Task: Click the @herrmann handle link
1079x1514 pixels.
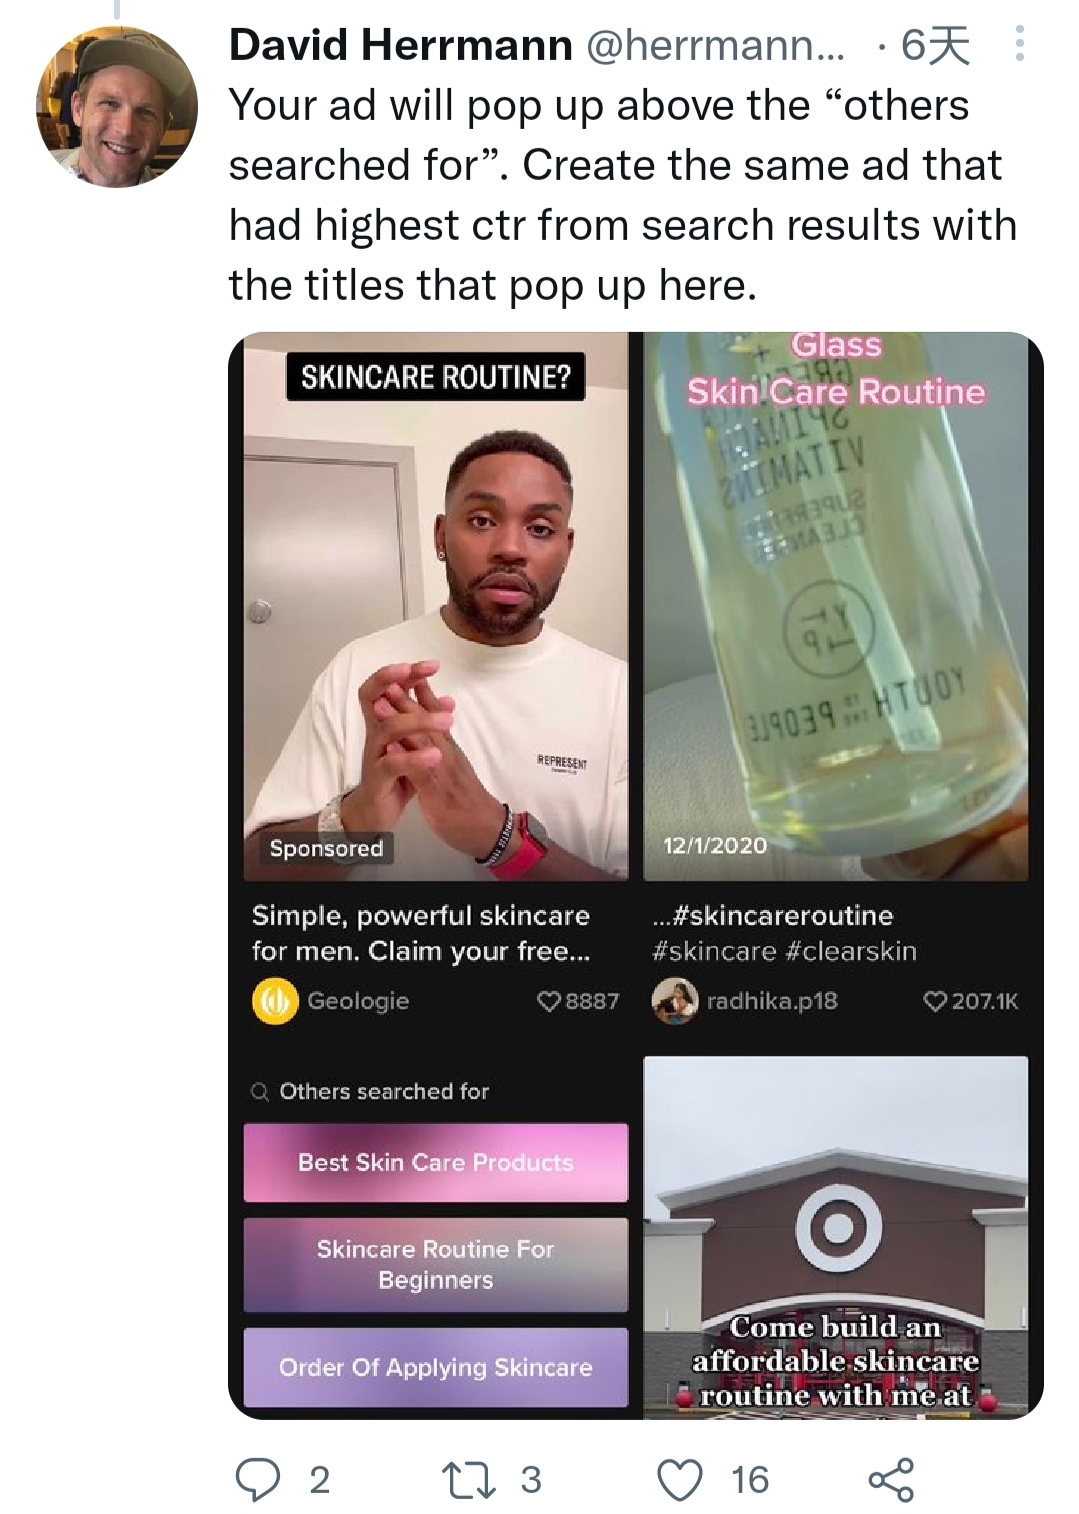Action: (714, 45)
